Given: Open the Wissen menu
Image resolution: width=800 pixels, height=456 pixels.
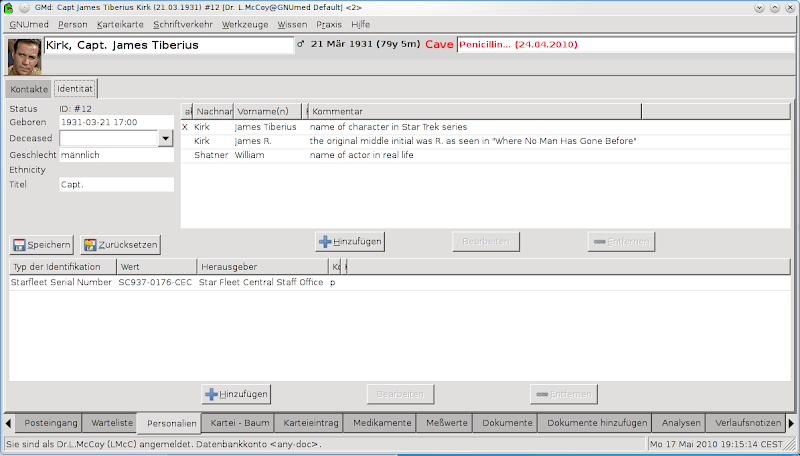Looking at the screenshot, I should click(292, 24).
